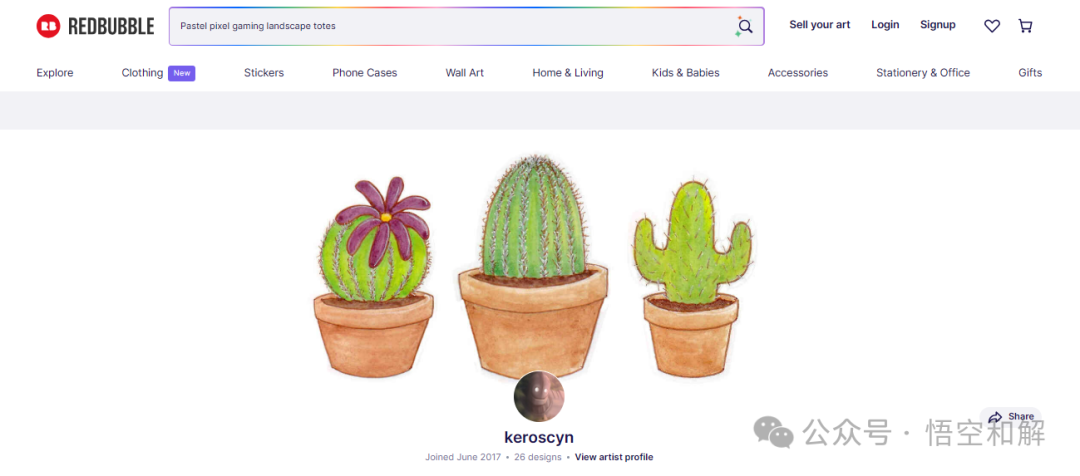Click the keroscyn artist name

[x=539, y=437]
